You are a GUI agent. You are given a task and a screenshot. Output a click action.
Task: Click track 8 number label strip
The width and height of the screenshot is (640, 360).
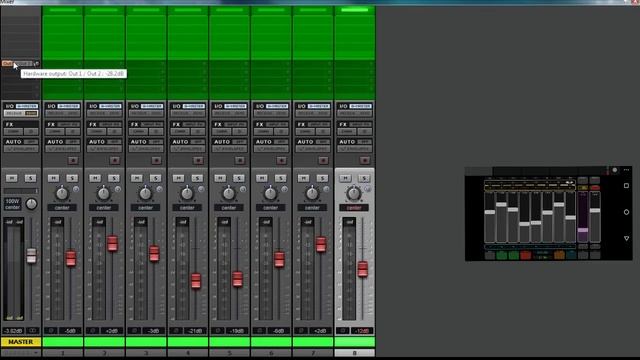coord(354,353)
